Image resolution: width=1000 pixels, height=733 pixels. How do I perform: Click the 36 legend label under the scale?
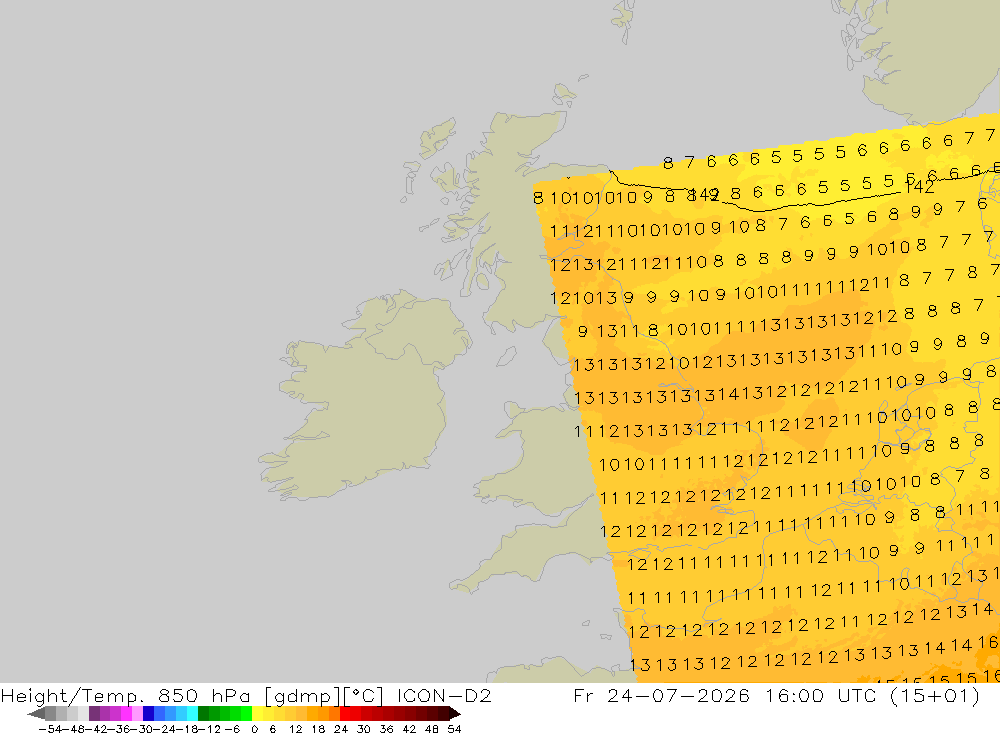click(x=386, y=729)
